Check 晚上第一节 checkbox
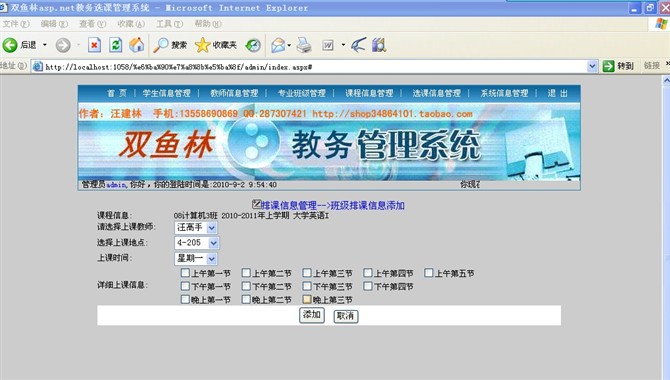 click(x=185, y=299)
